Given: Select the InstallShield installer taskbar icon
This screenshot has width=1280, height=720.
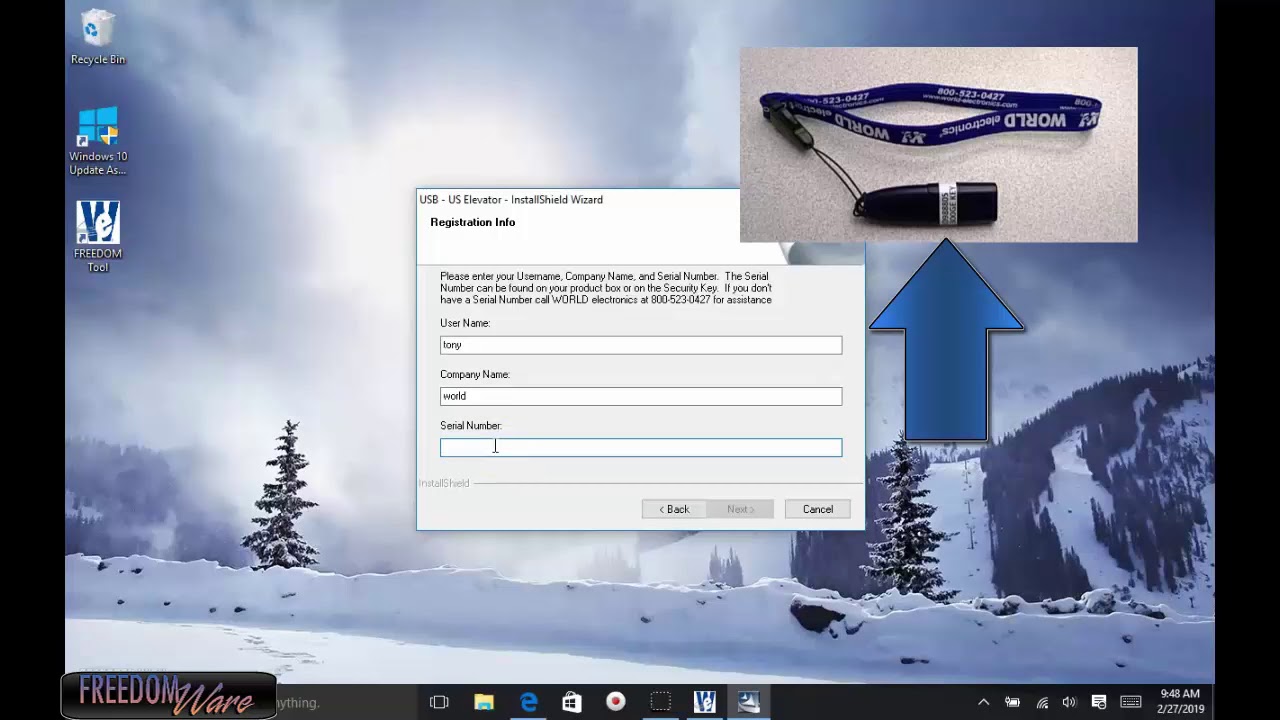Looking at the screenshot, I should point(748,702).
